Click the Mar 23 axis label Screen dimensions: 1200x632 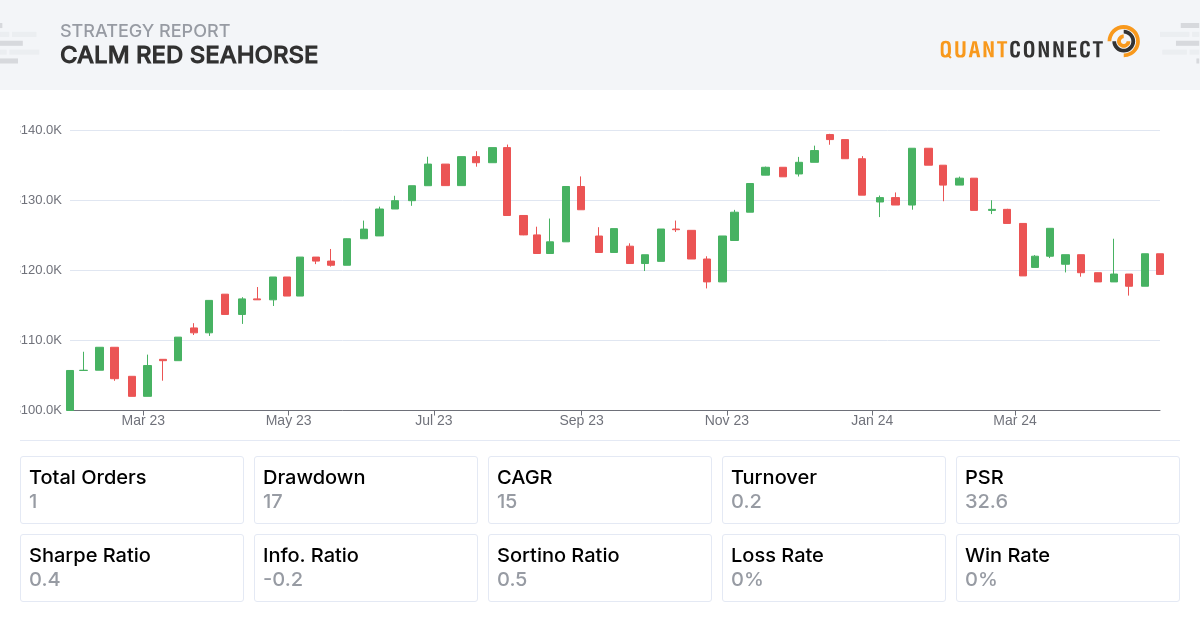(143, 421)
